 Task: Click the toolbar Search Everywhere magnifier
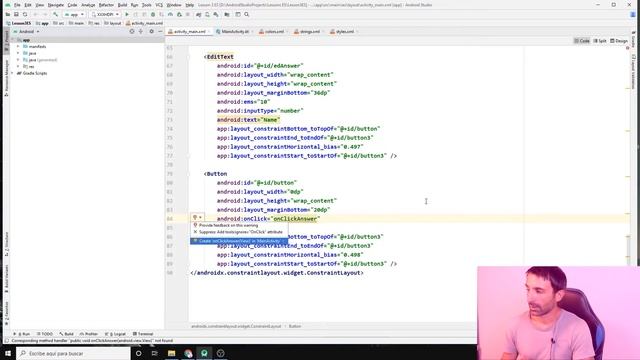247,14
